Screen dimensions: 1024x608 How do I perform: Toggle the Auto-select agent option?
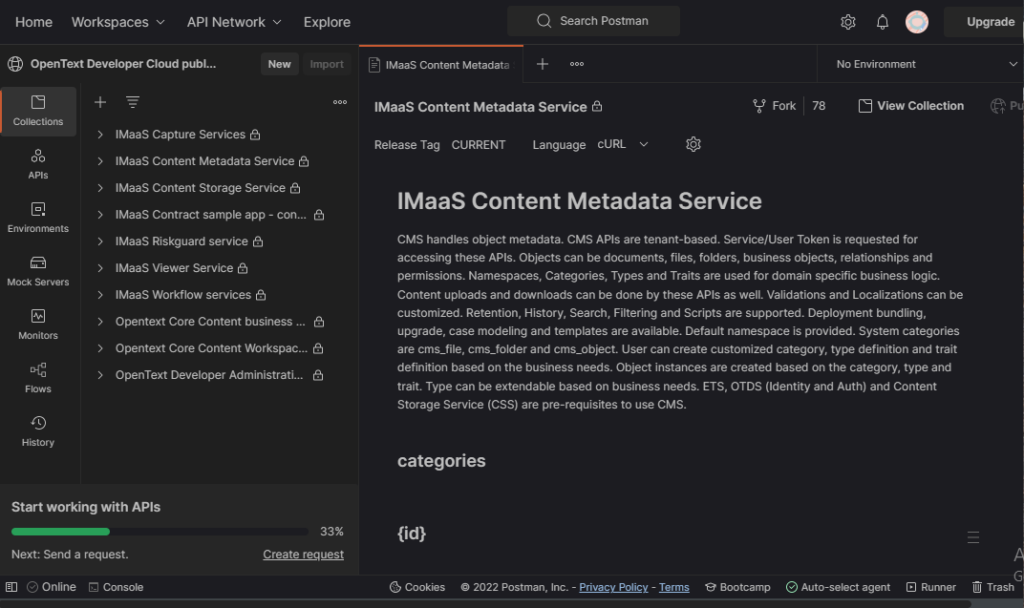(837, 587)
